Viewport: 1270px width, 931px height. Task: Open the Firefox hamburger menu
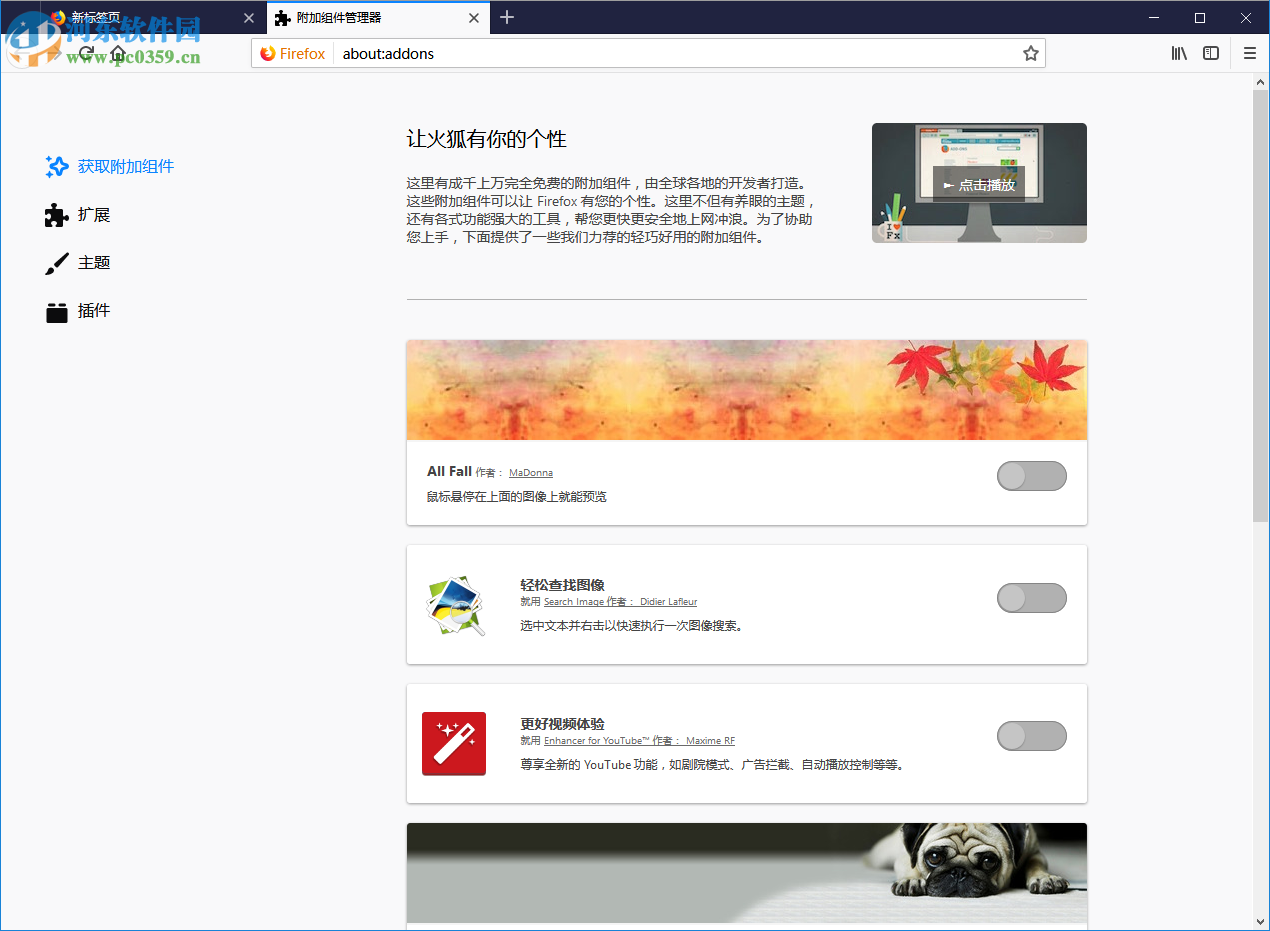[1249, 53]
